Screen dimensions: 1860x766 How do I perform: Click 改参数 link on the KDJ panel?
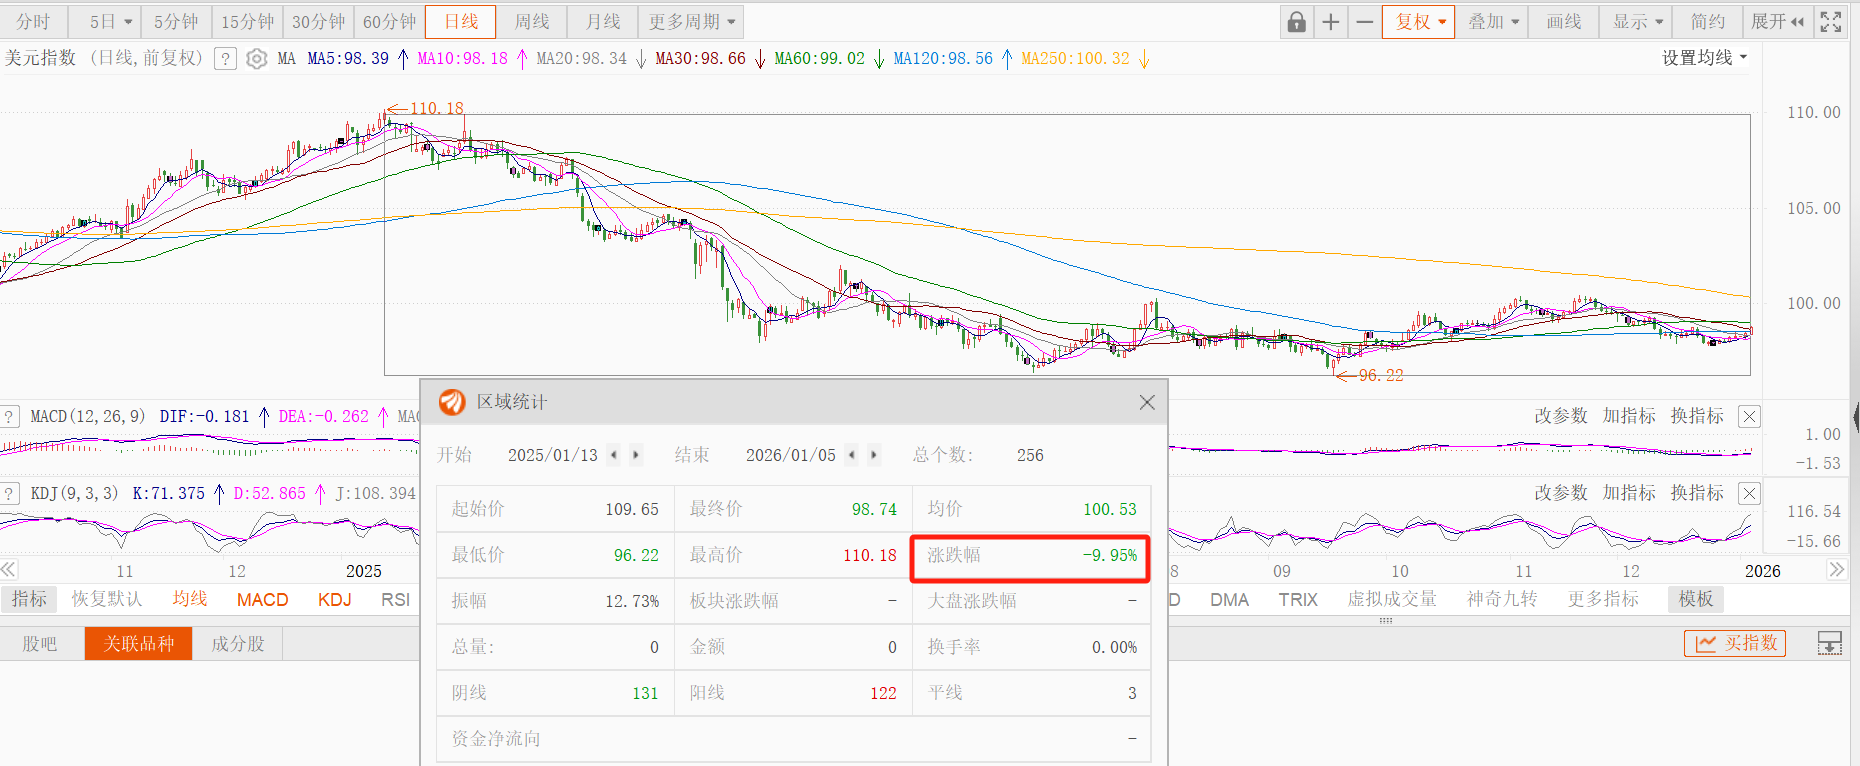[x=1560, y=493]
